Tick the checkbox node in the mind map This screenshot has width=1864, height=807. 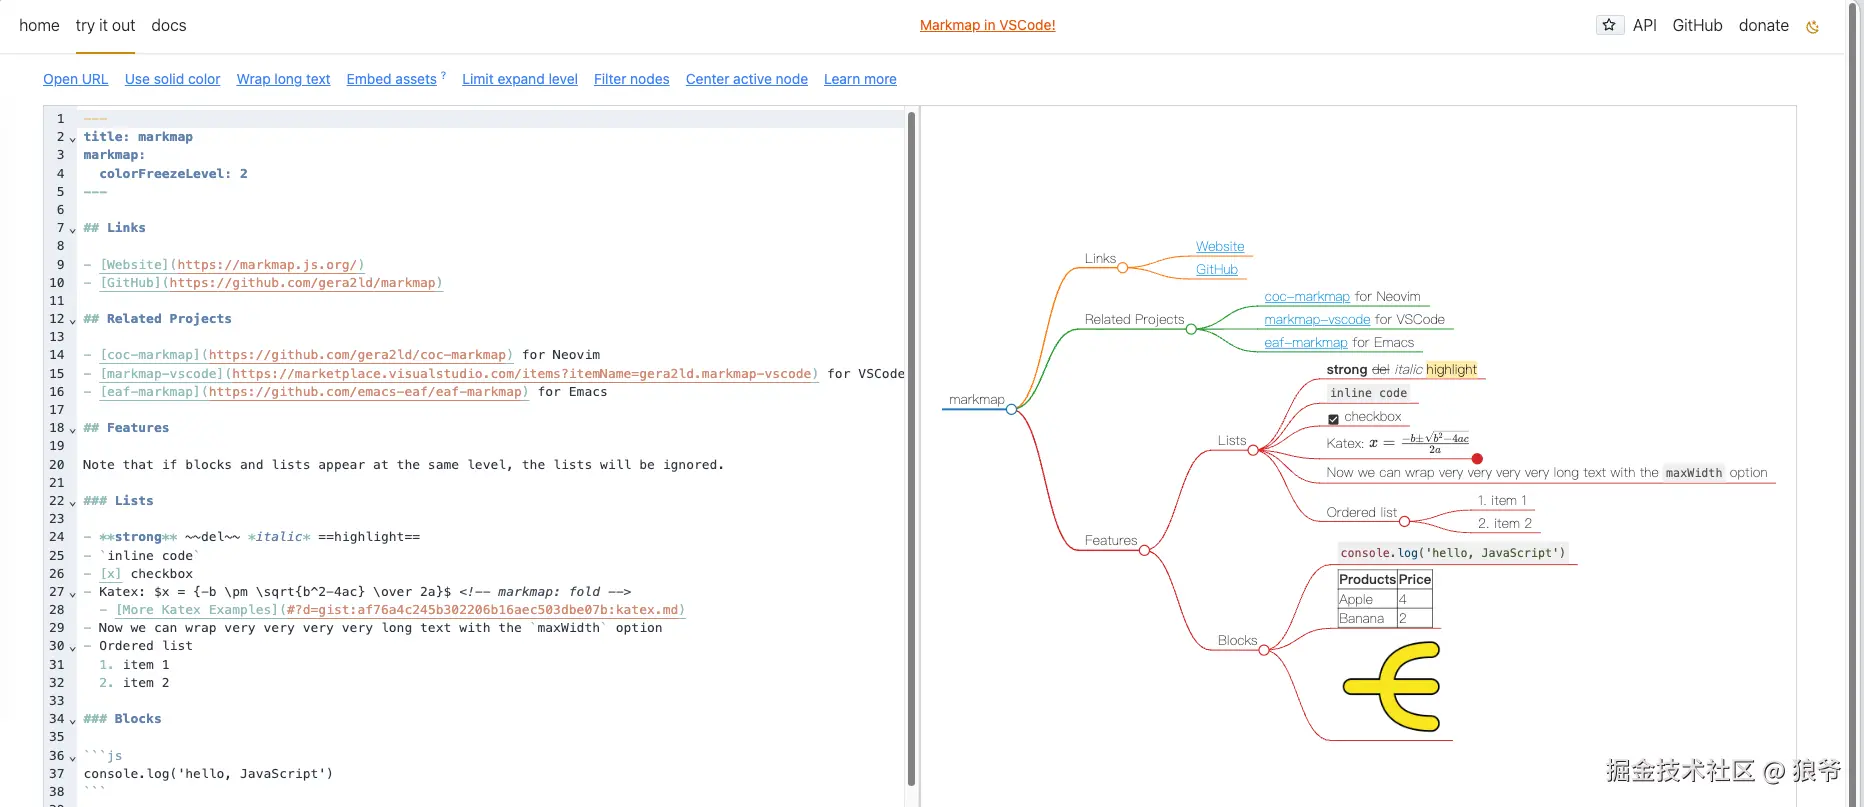1333,419
